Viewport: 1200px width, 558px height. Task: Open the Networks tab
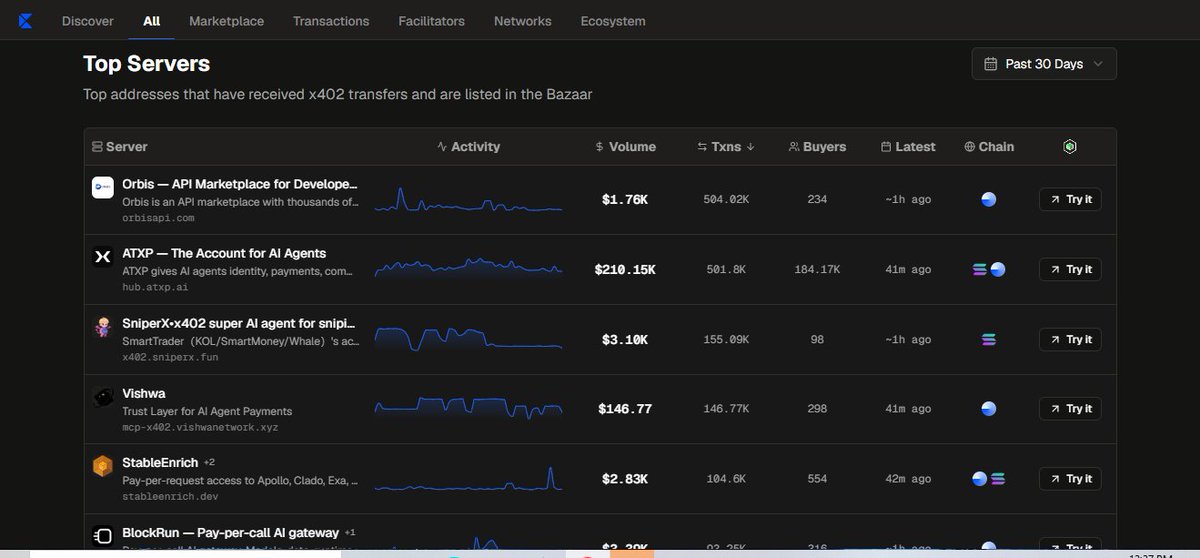click(523, 21)
